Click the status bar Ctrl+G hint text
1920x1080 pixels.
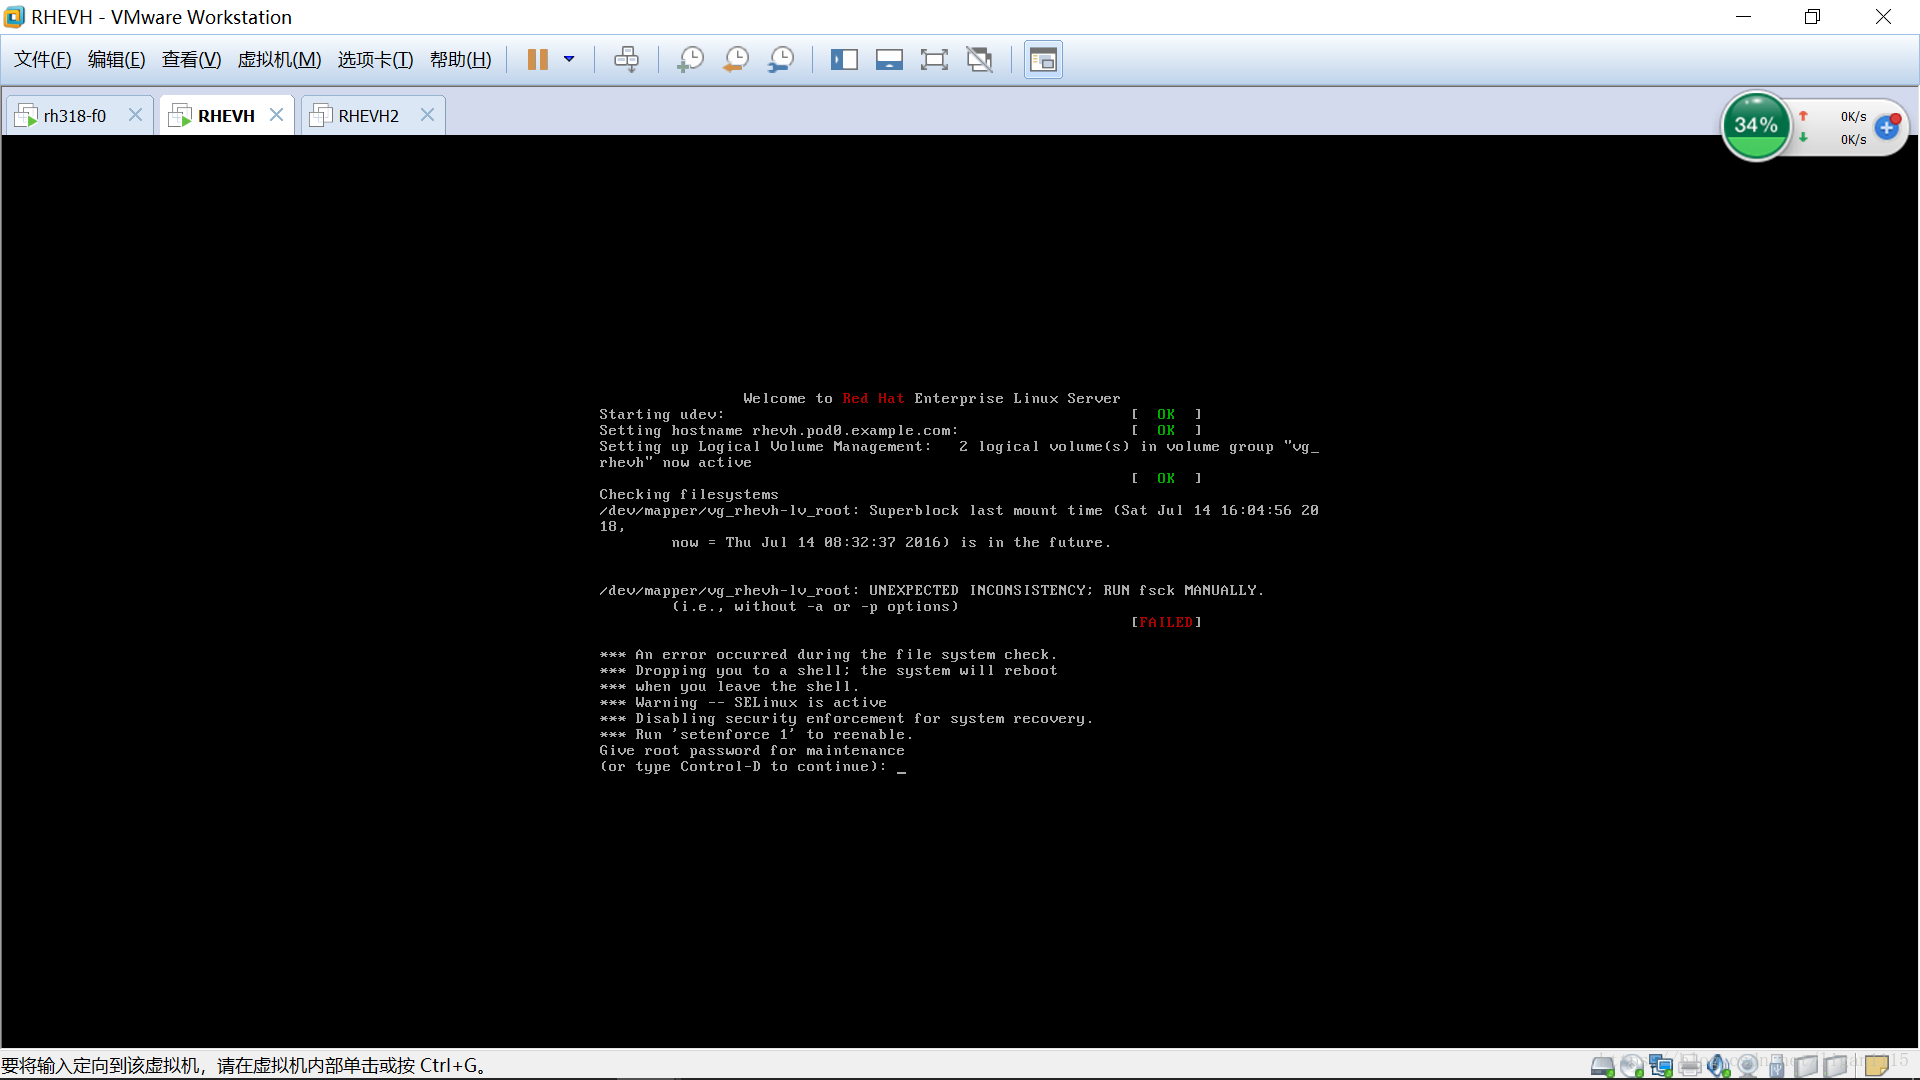243,1066
